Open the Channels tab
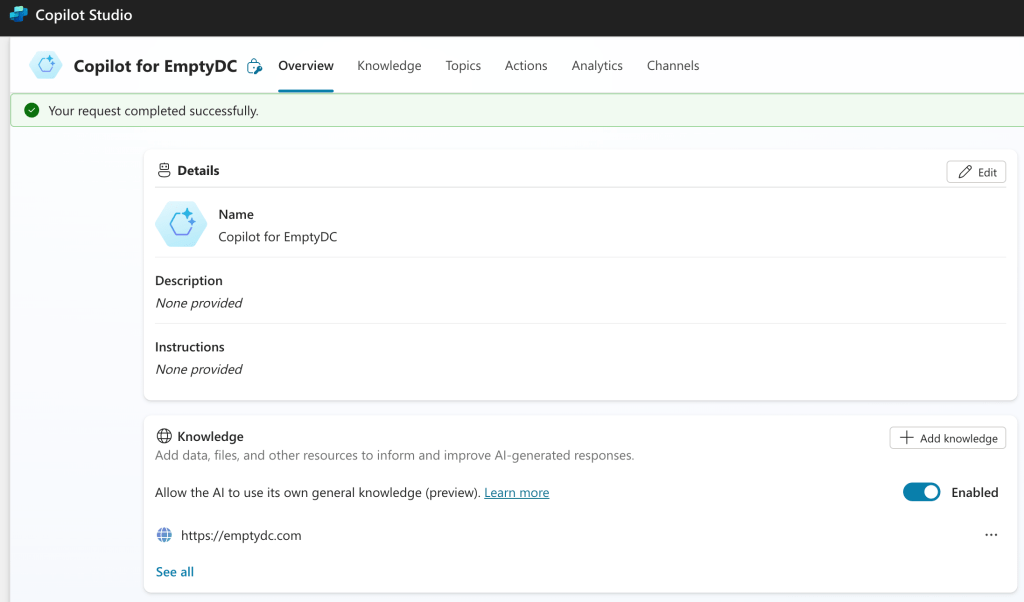The width and height of the screenshot is (1024, 602). coord(673,66)
